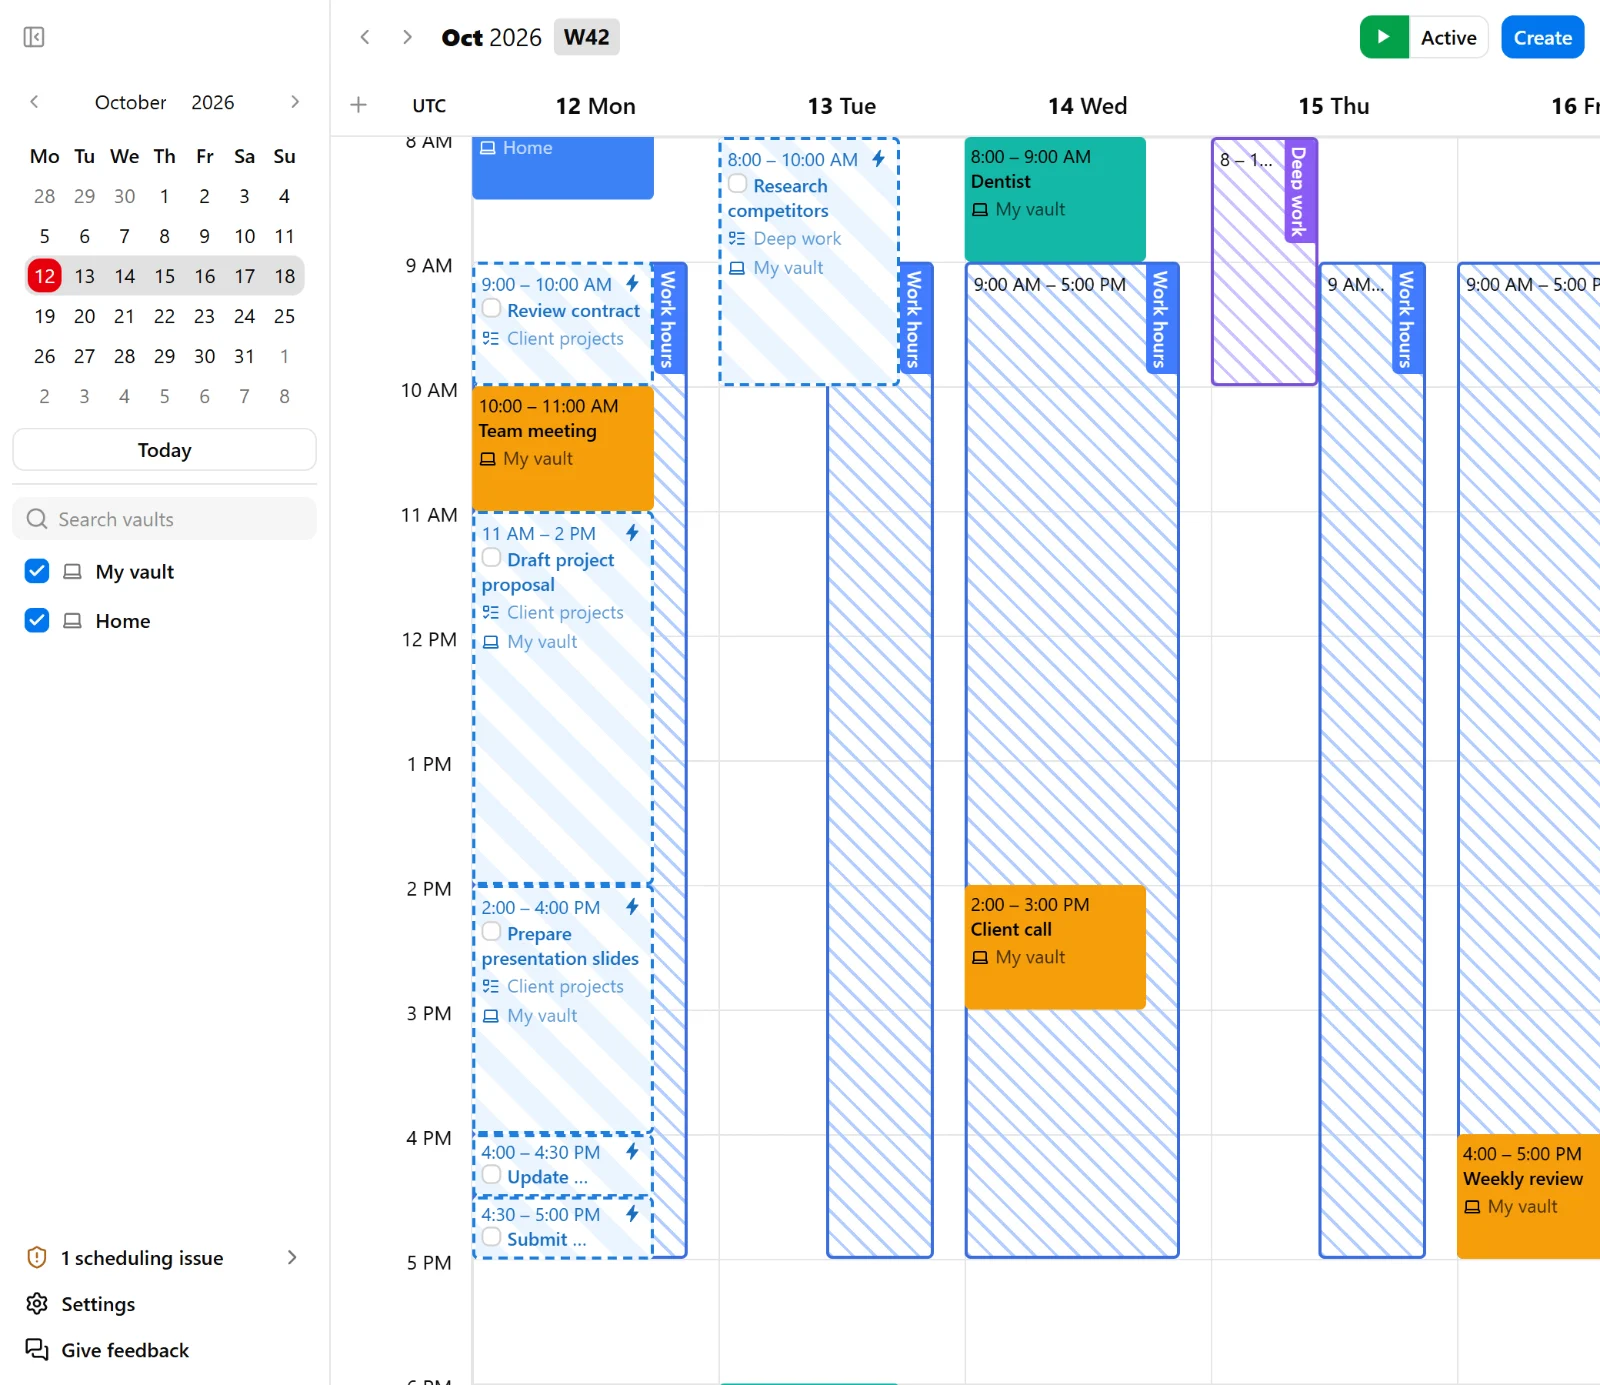1600x1385 pixels.
Task: Click the green play Active icon
Action: [x=1384, y=37]
